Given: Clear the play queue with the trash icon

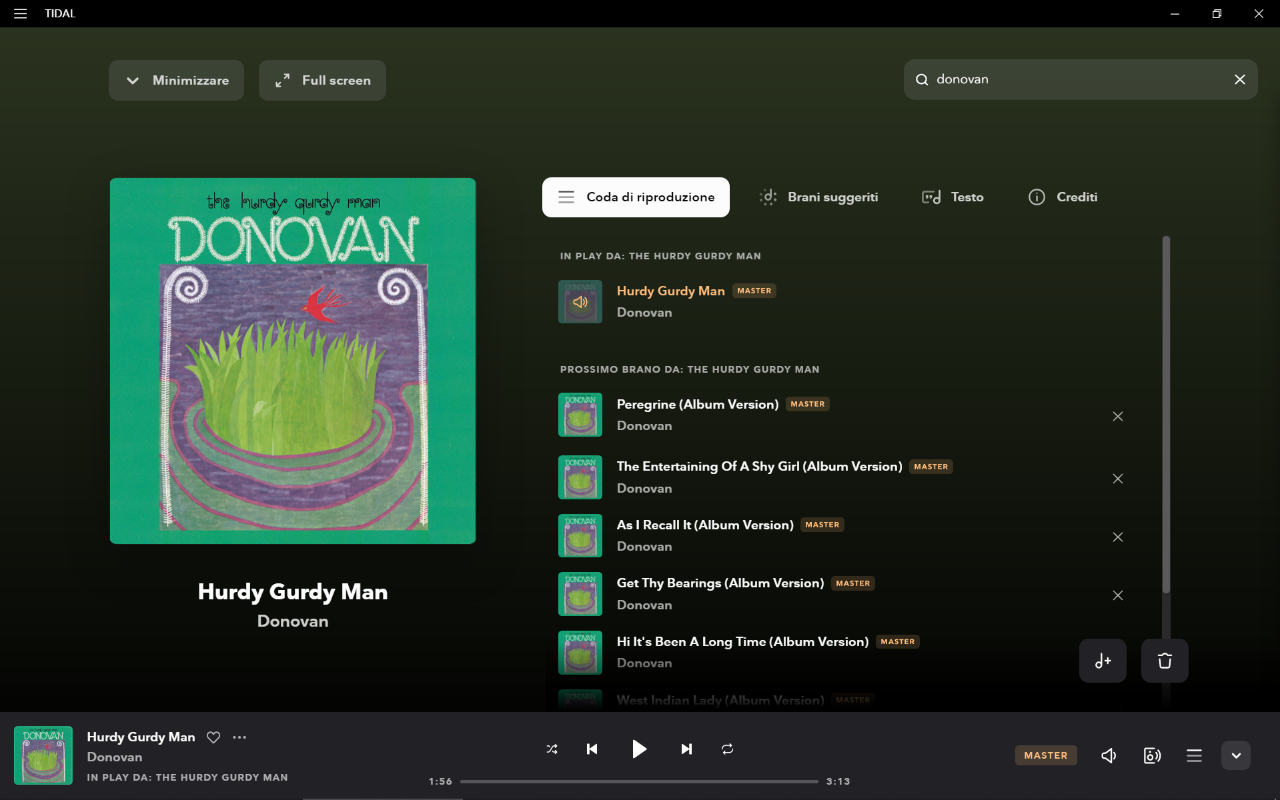Looking at the screenshot, I should [1165, 661].
